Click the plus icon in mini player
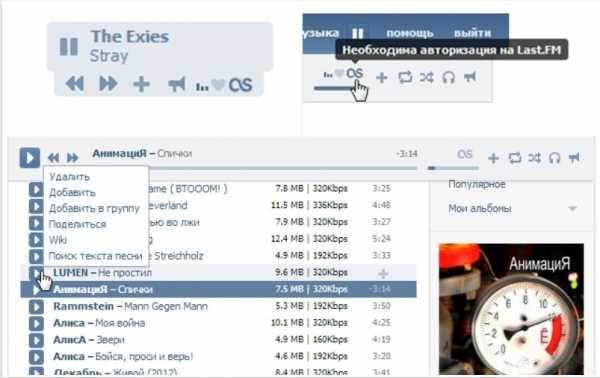The width and height of the screenshot is (600, 378). click(x=141, y=84)
